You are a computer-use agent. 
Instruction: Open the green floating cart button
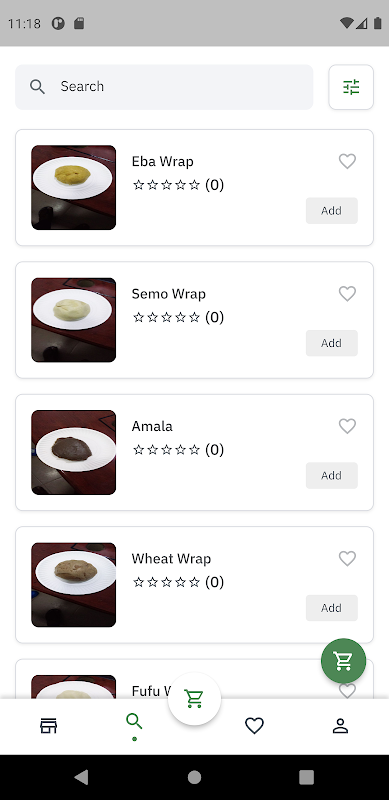pyautogui.click(x=343, y=661)
